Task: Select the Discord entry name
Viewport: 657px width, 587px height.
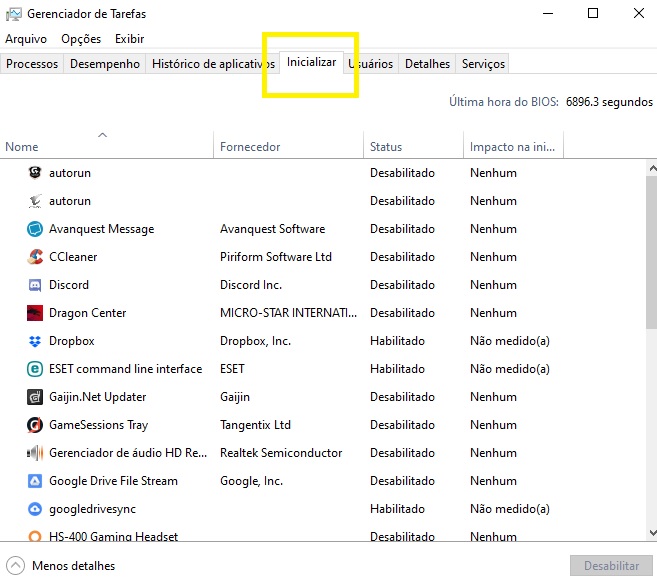Action: (x=69, y=285)
